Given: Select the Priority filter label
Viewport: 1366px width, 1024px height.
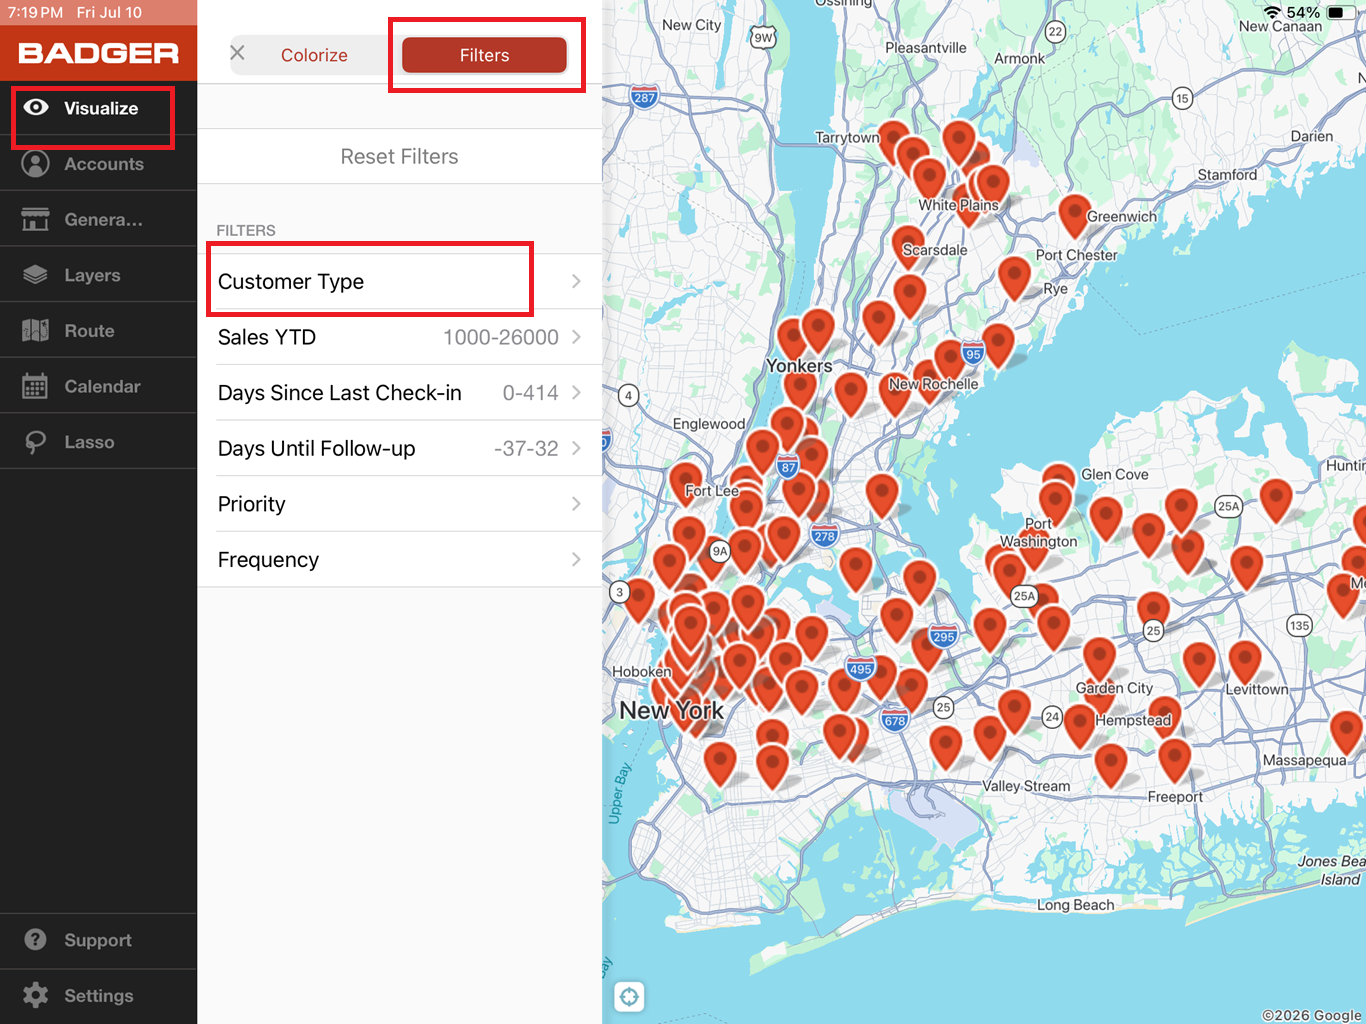Looking at the screenshot, I should pos(252,504).
